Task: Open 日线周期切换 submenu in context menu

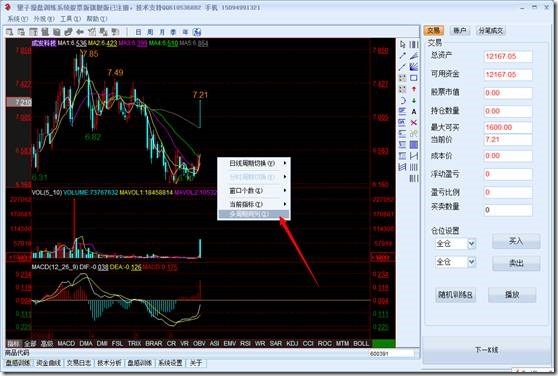Action: pos(254,163)
